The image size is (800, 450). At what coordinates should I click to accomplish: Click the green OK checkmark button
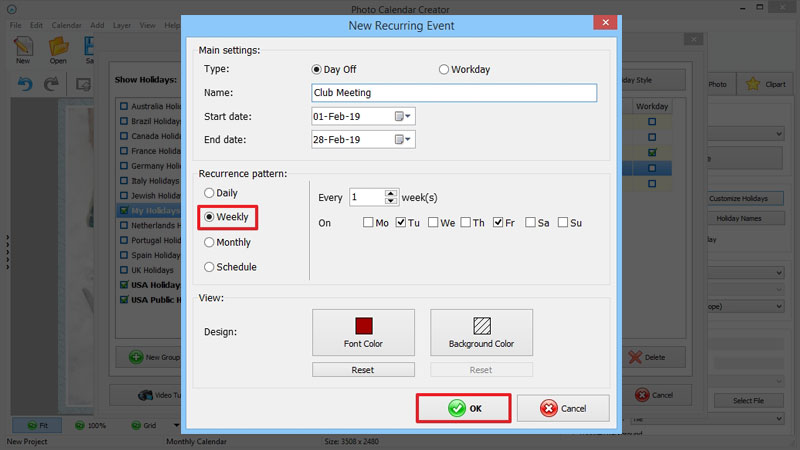463,408
